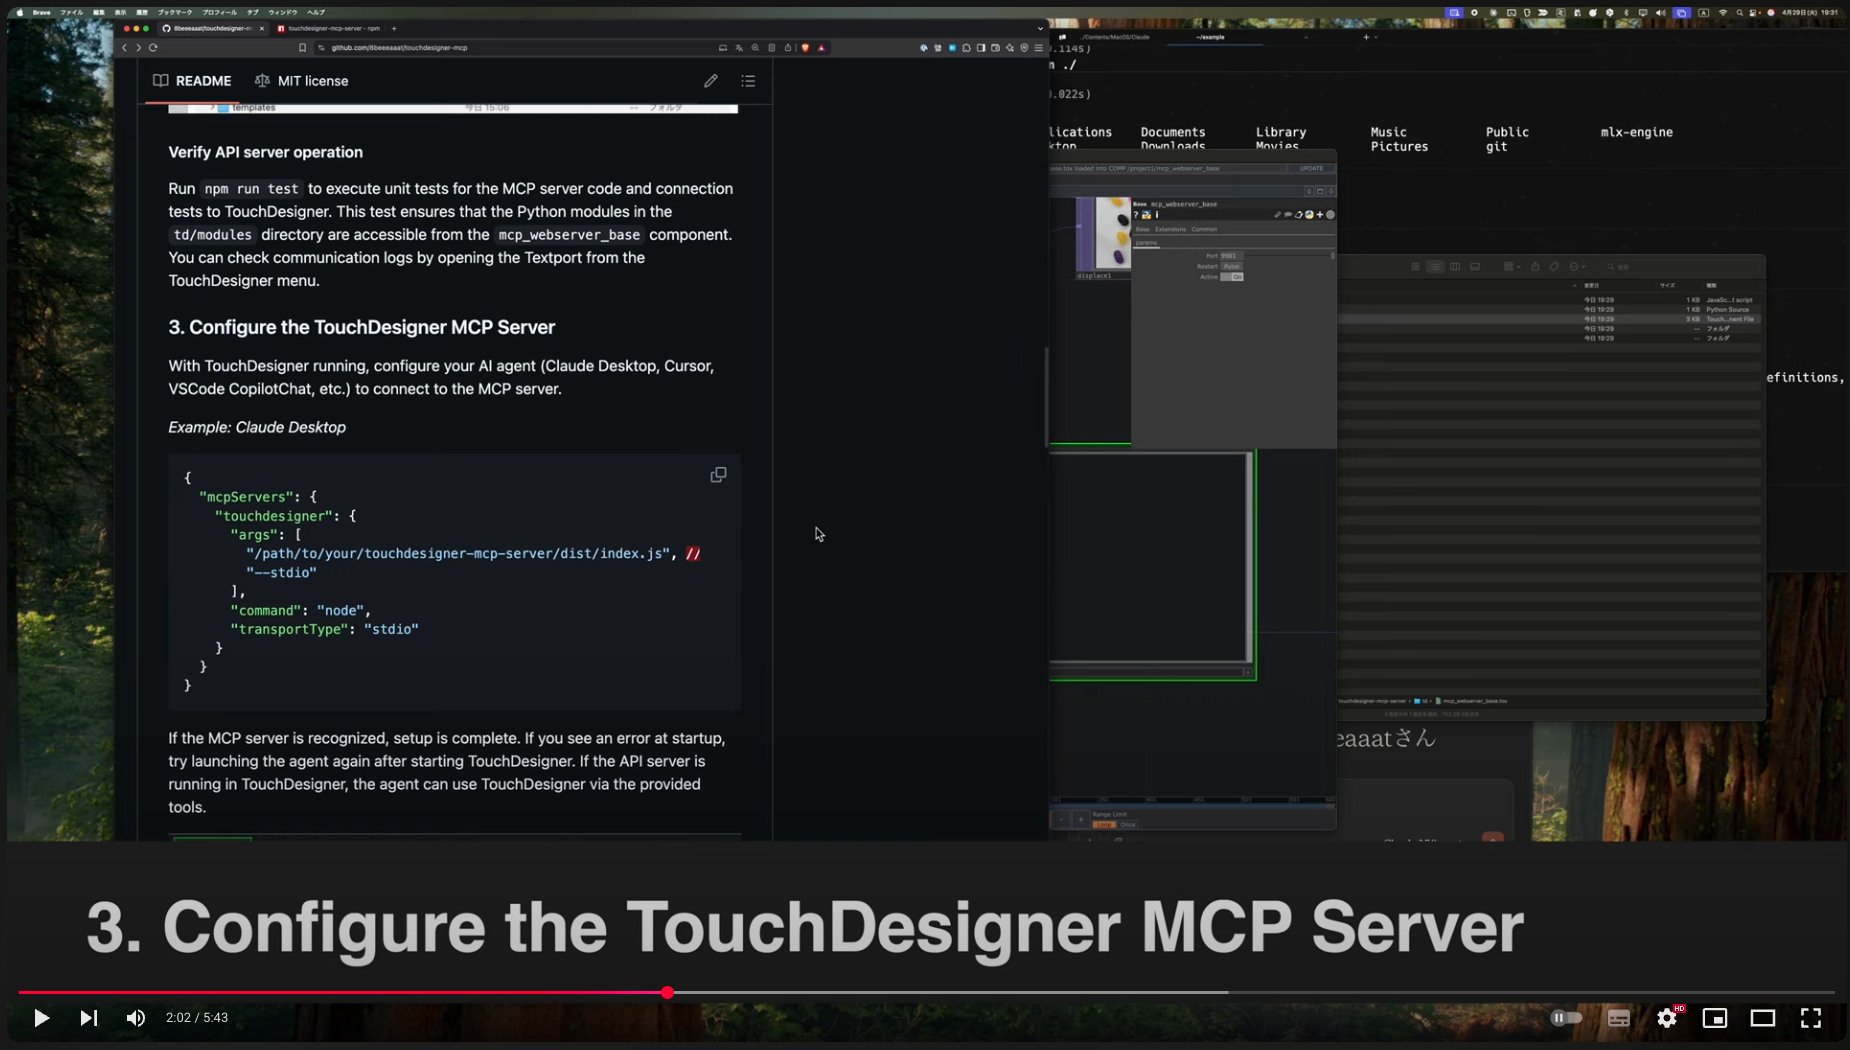Click the UPDATE button in TouchDesigner

1311,168
